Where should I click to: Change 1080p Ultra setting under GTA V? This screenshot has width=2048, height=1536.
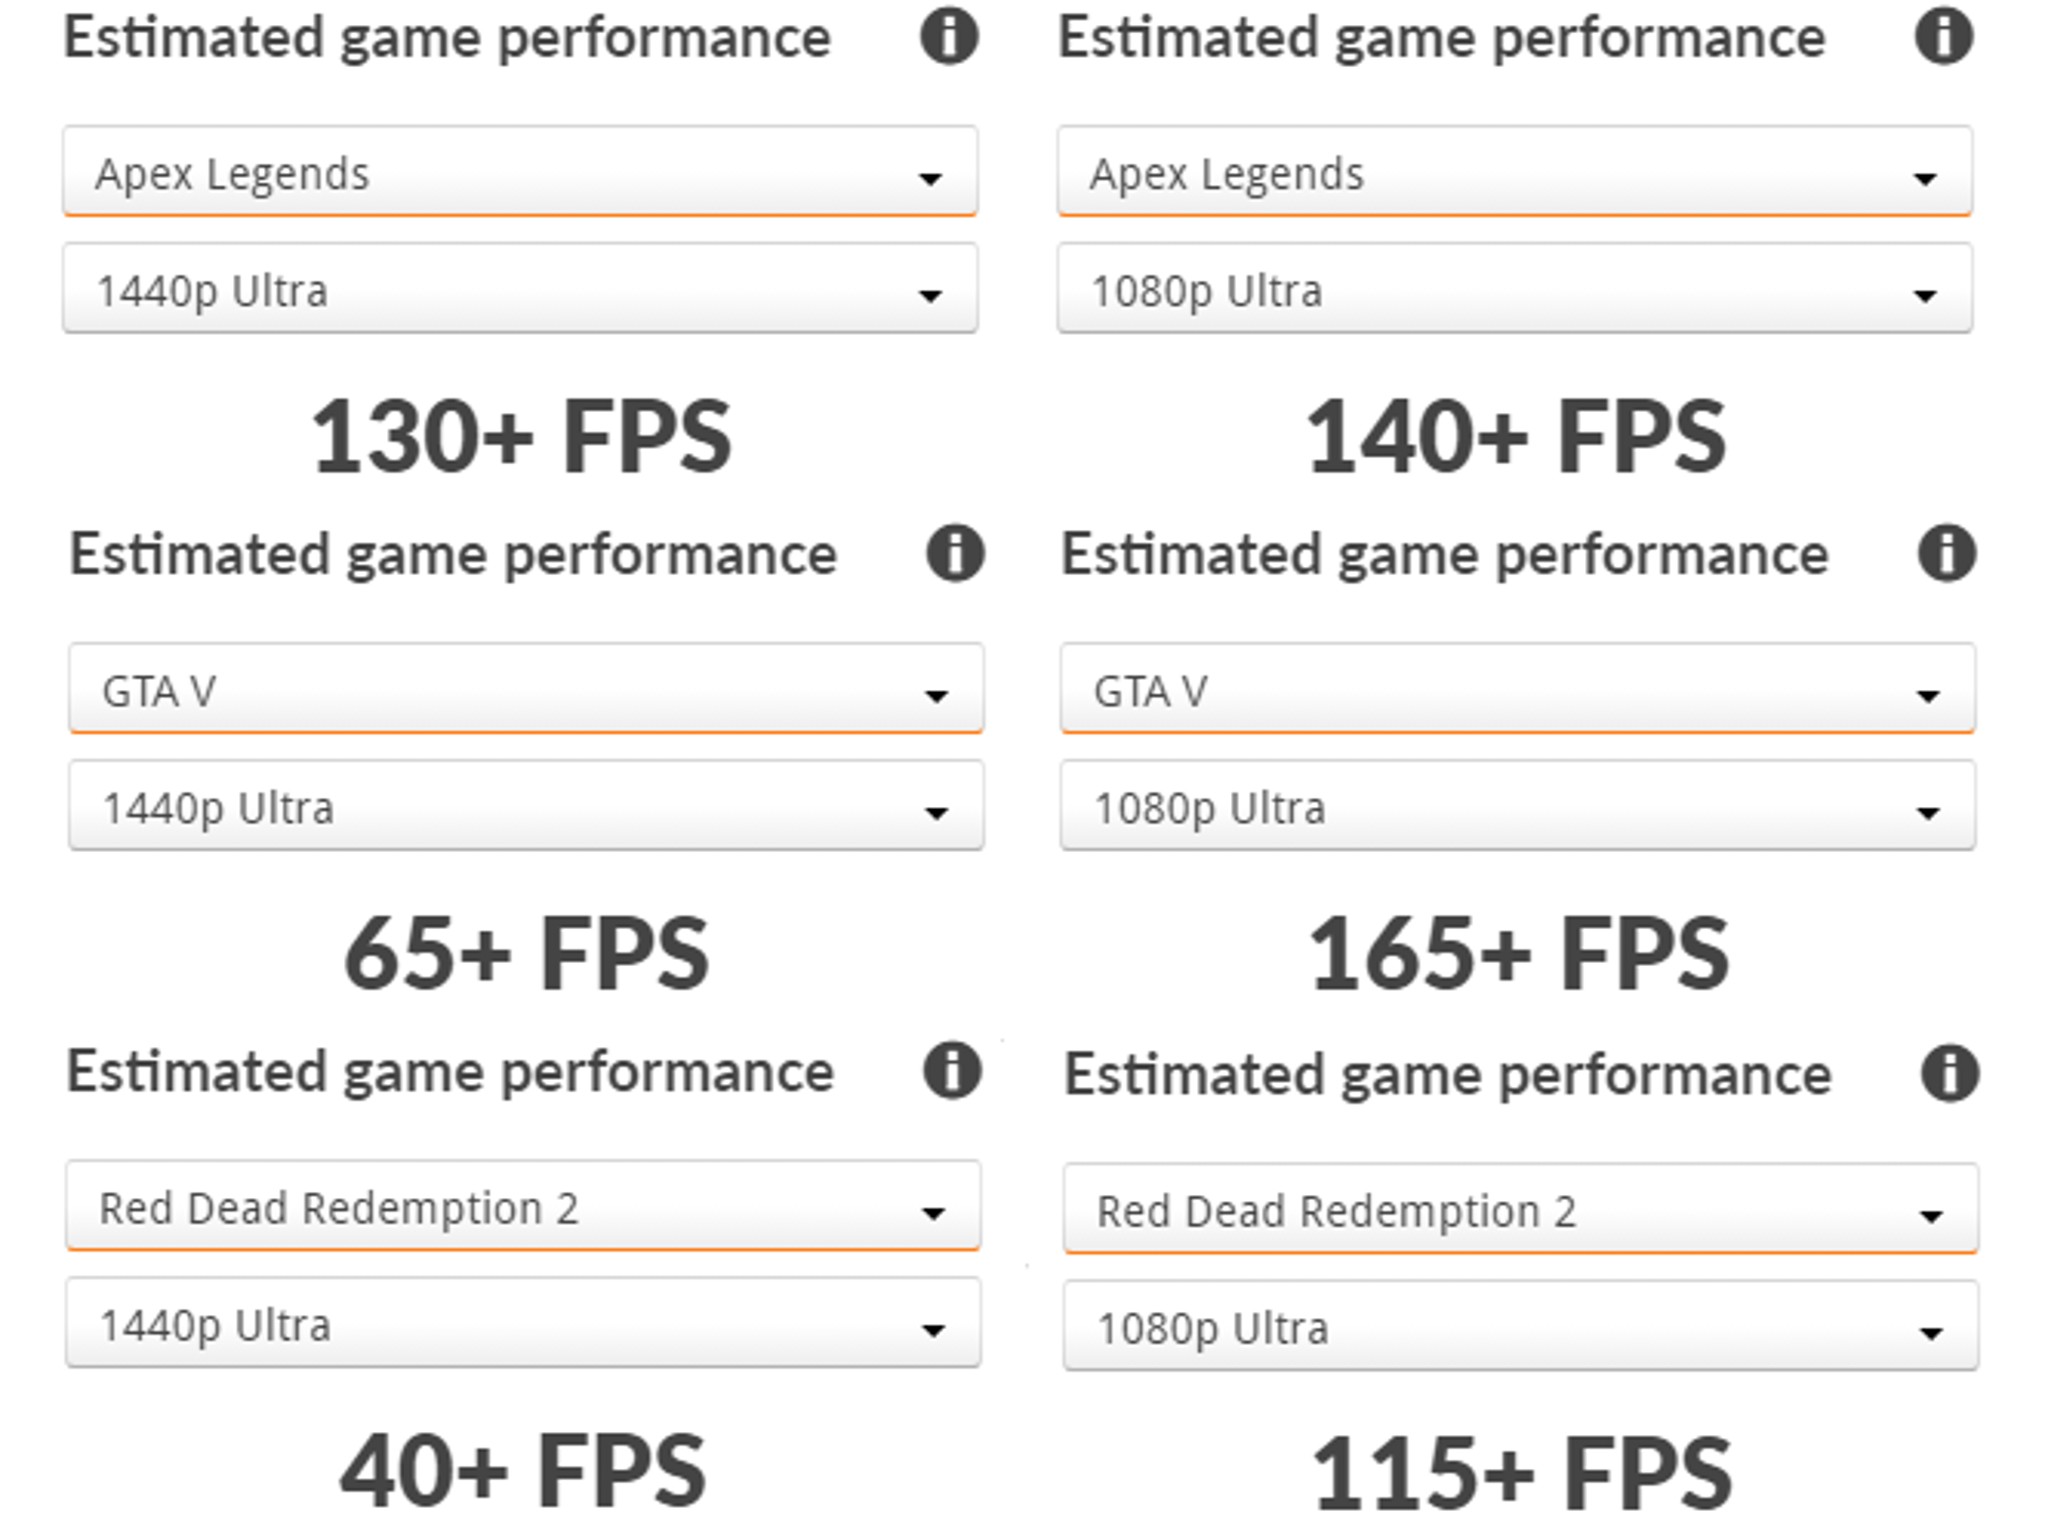(x=1517, y=806)
